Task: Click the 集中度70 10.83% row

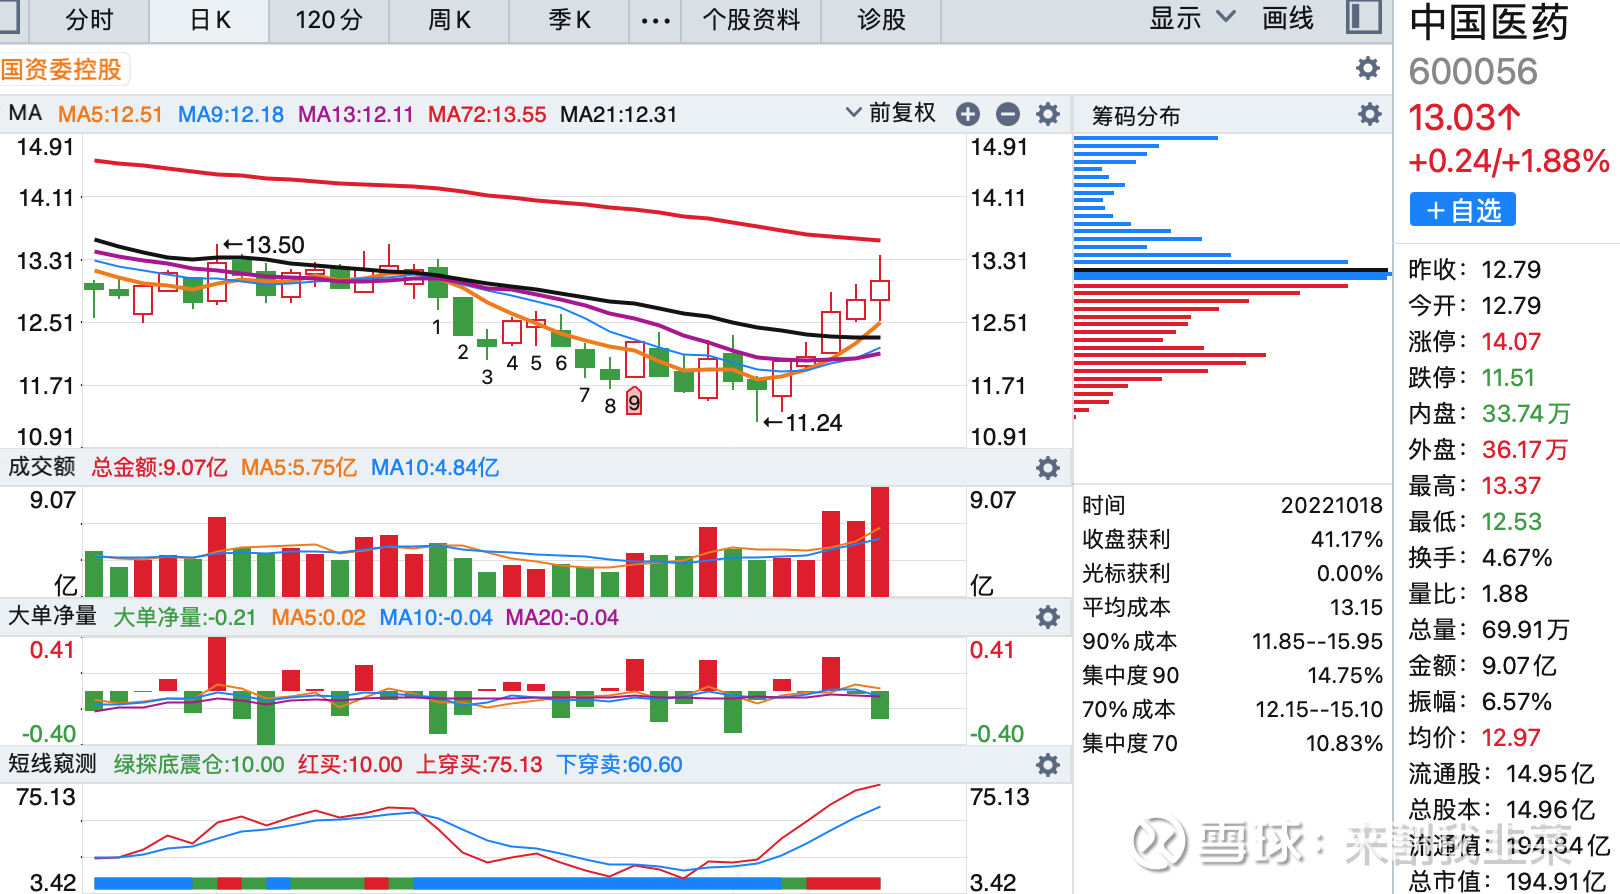Action: (1232, 743)
